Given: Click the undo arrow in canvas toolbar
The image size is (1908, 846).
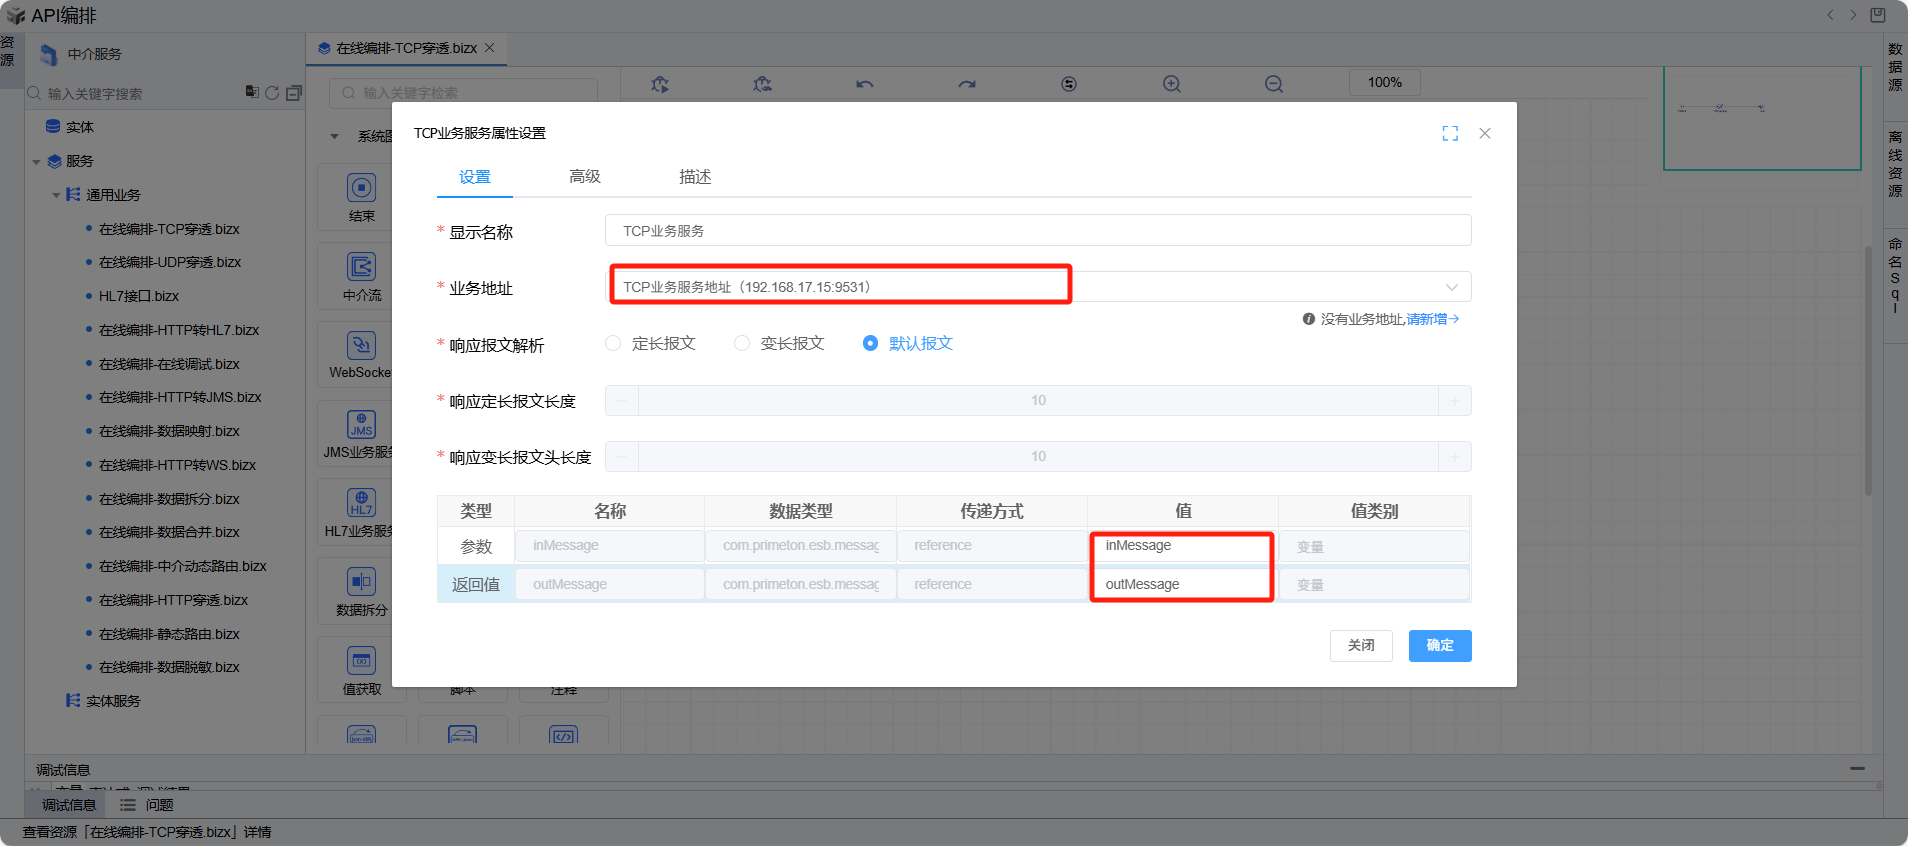Looking at the screenshot, I should [865, 84].
